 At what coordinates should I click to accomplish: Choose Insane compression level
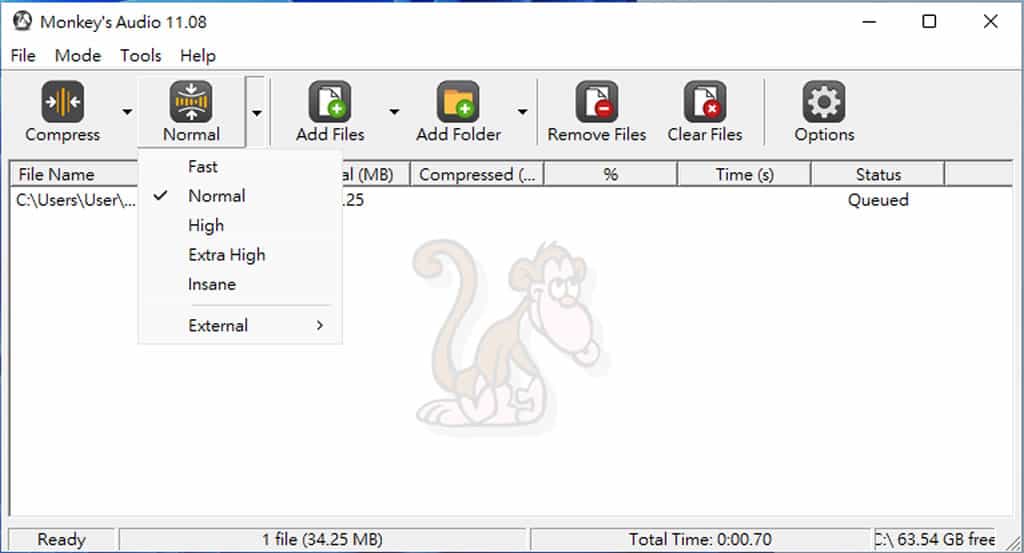240,284
